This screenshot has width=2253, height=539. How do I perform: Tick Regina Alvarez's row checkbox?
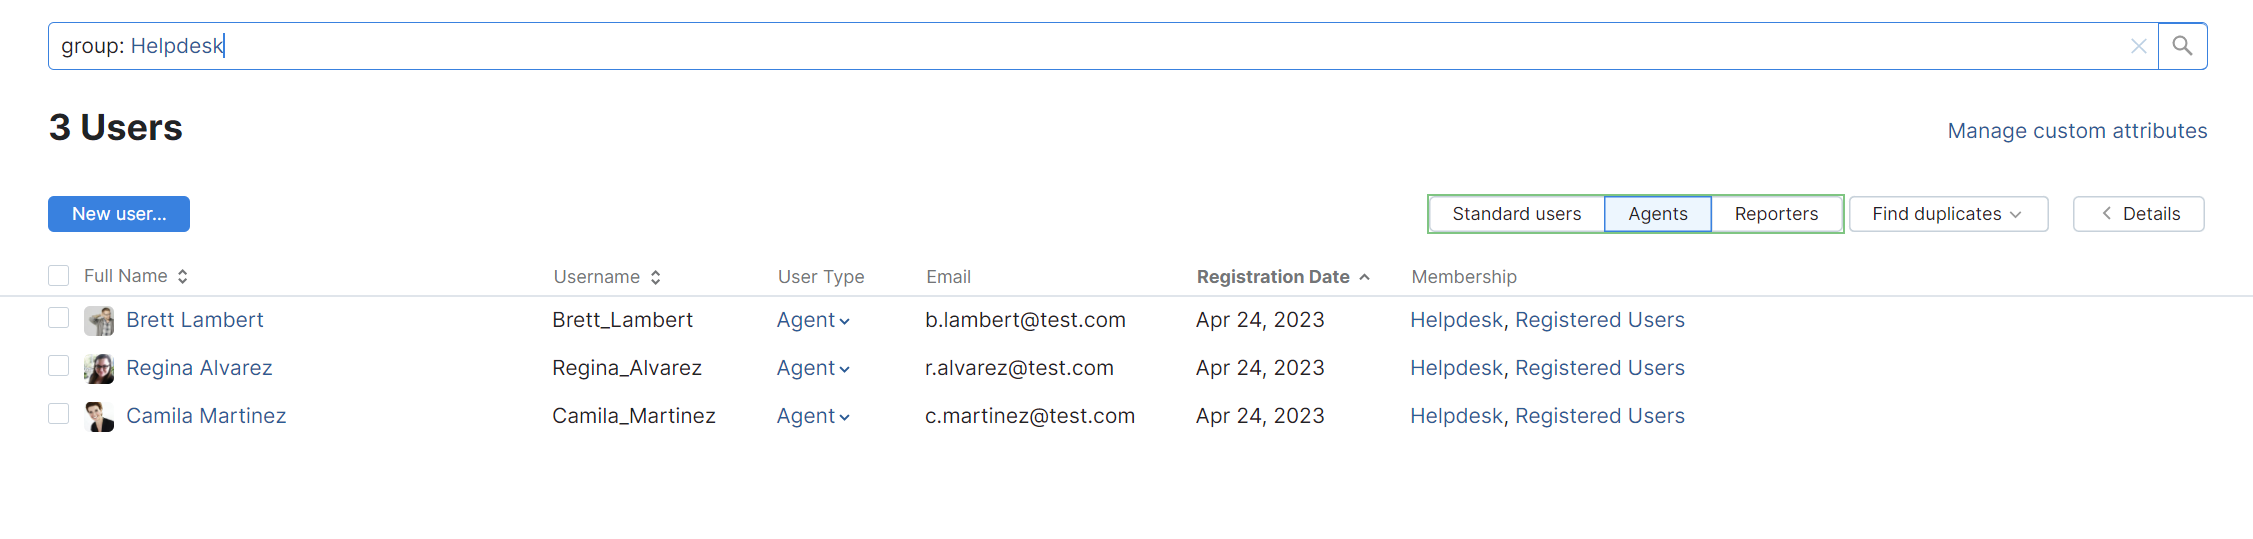59,366
